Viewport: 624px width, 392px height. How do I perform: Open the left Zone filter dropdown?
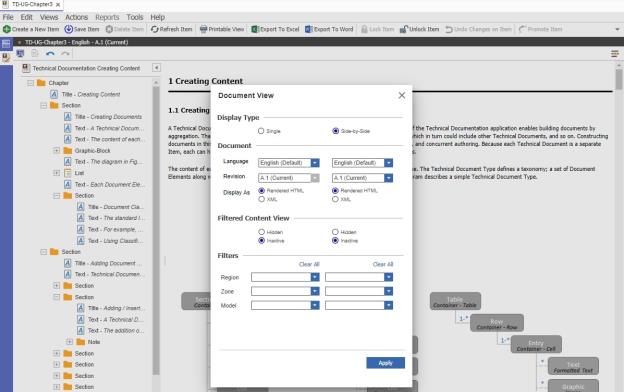point(315,291)
